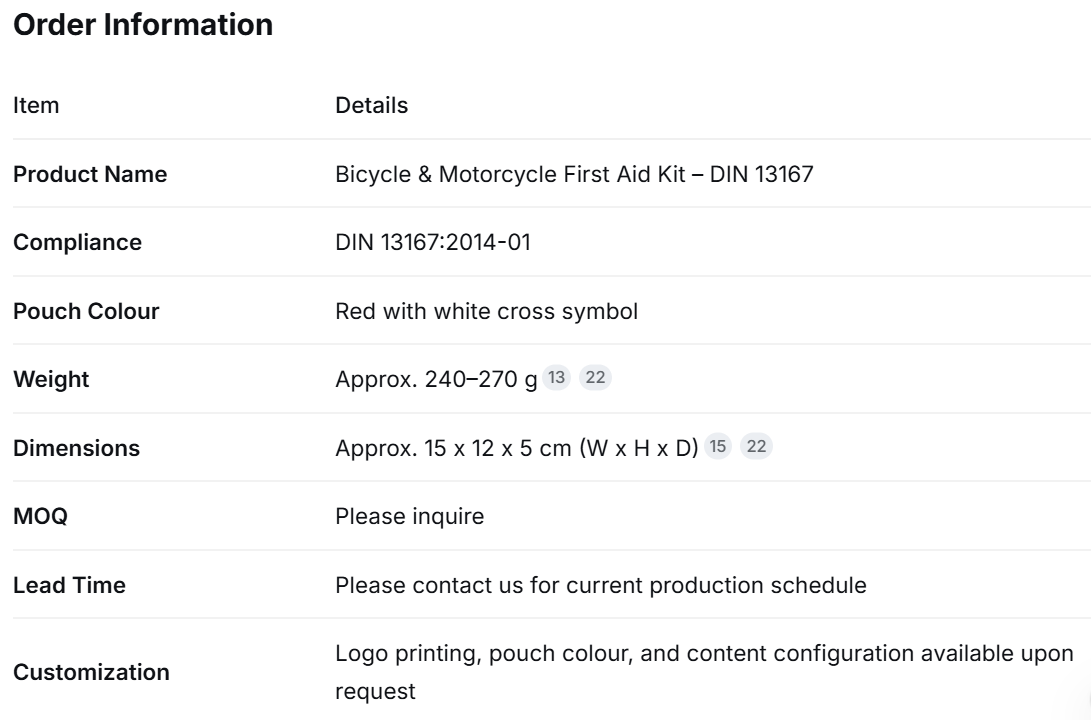
Task: Click the Order Information heading
Action: click(x=143, y=25)
